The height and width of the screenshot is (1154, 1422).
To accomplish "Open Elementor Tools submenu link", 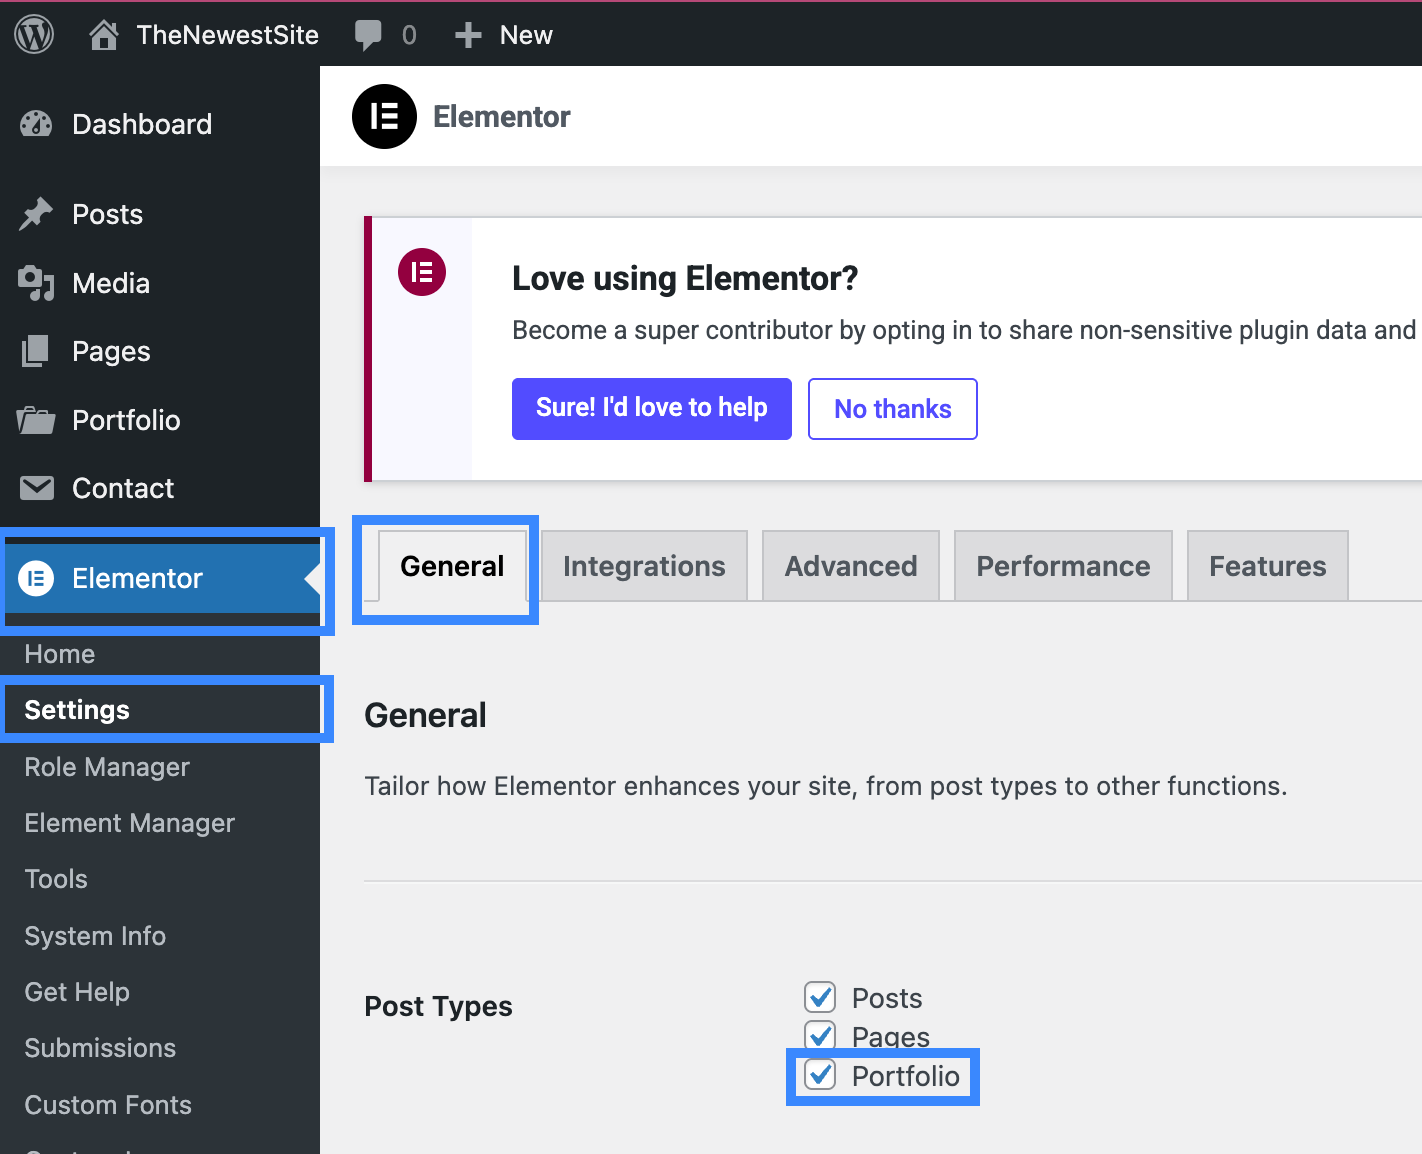I will 56,879.
